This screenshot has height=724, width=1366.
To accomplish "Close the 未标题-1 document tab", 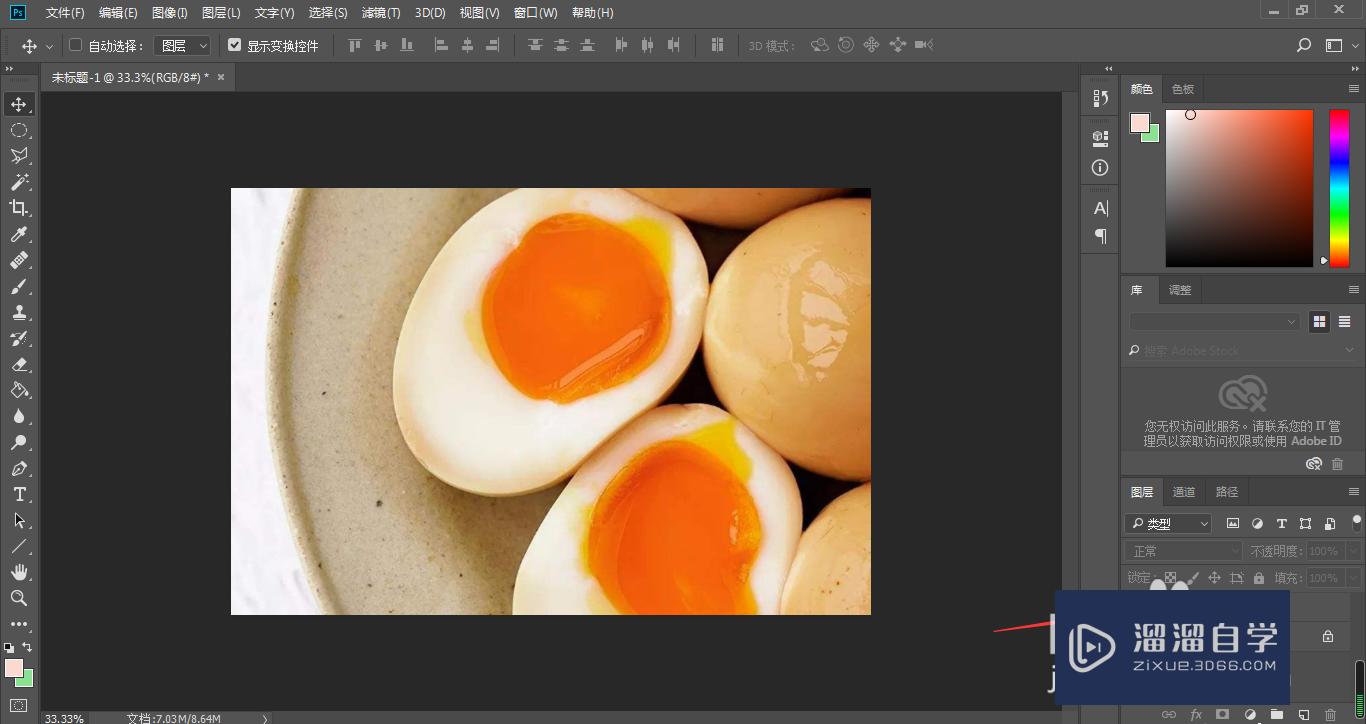I will (x=221, y=77).
